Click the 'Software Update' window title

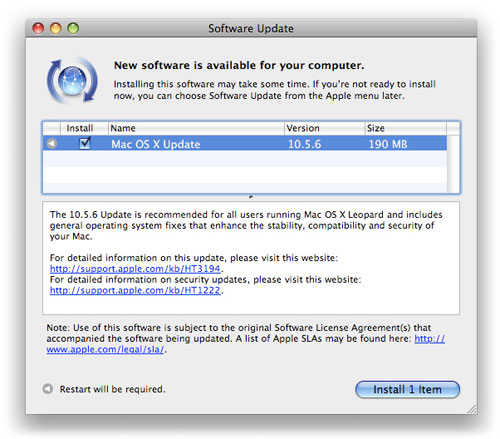tap(251, 28)
